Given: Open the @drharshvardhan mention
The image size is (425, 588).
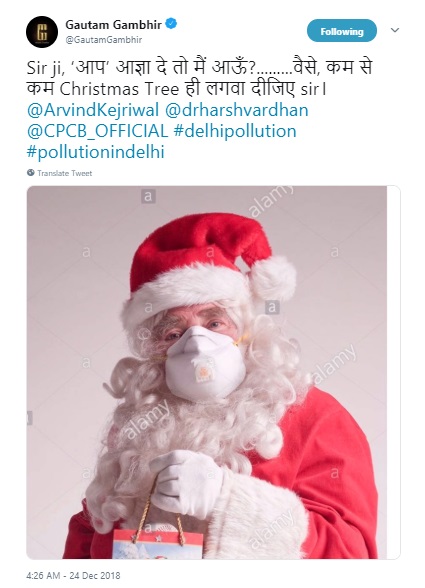Looking at the screenshot, I should tap(236, 110).
